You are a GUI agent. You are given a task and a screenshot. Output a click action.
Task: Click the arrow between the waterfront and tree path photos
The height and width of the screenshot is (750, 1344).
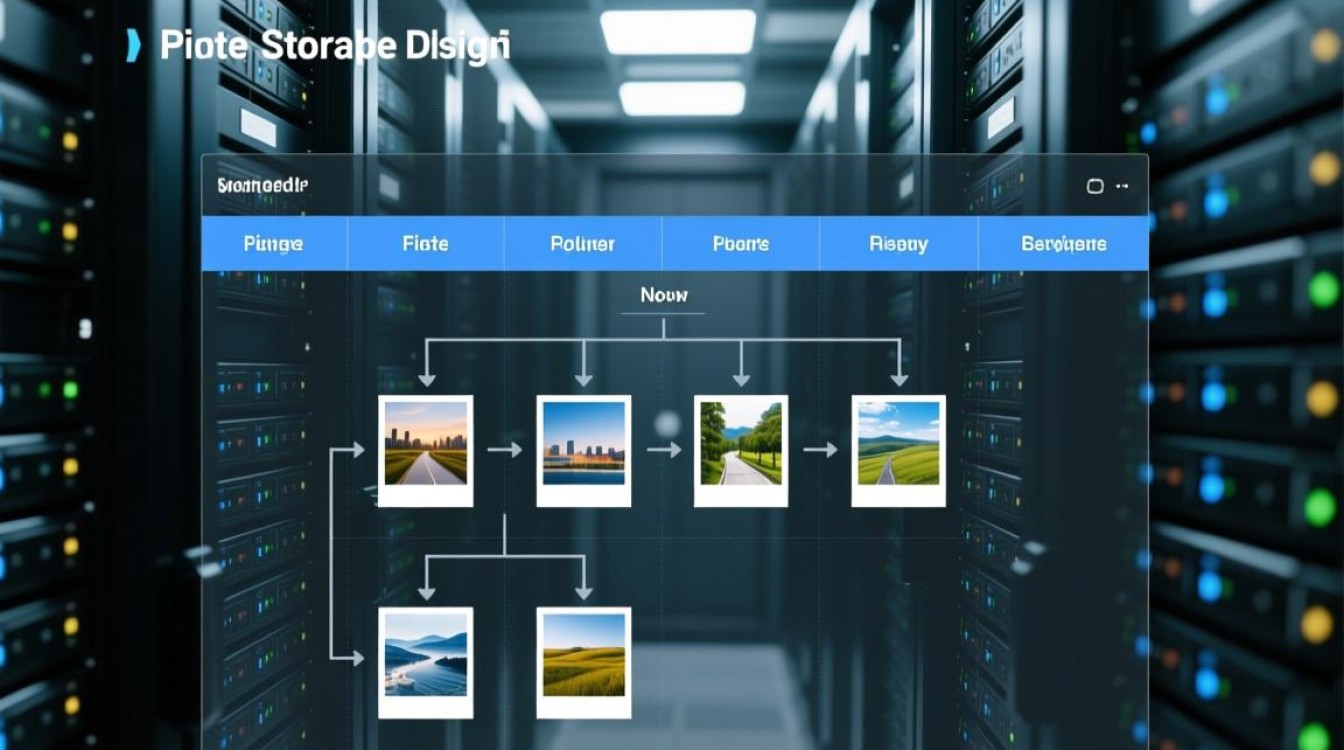663,450
